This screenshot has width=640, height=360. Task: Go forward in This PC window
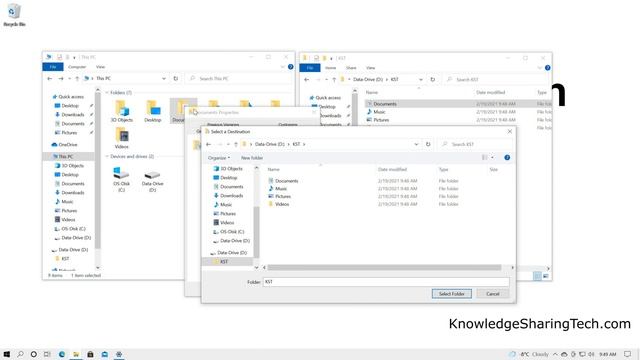[x=60, y=78]
